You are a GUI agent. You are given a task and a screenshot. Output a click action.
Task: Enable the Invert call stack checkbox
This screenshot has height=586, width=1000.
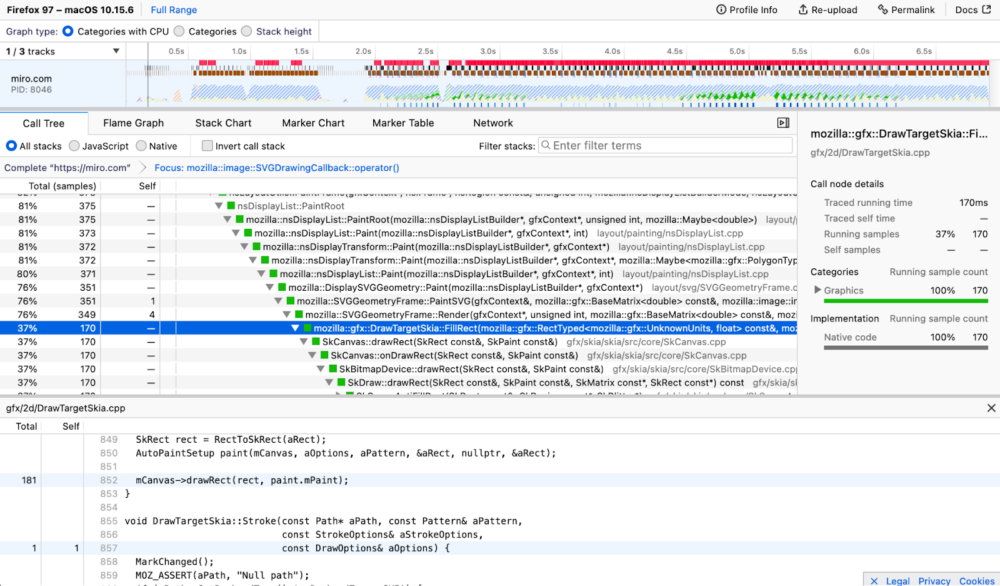(207, 146)
